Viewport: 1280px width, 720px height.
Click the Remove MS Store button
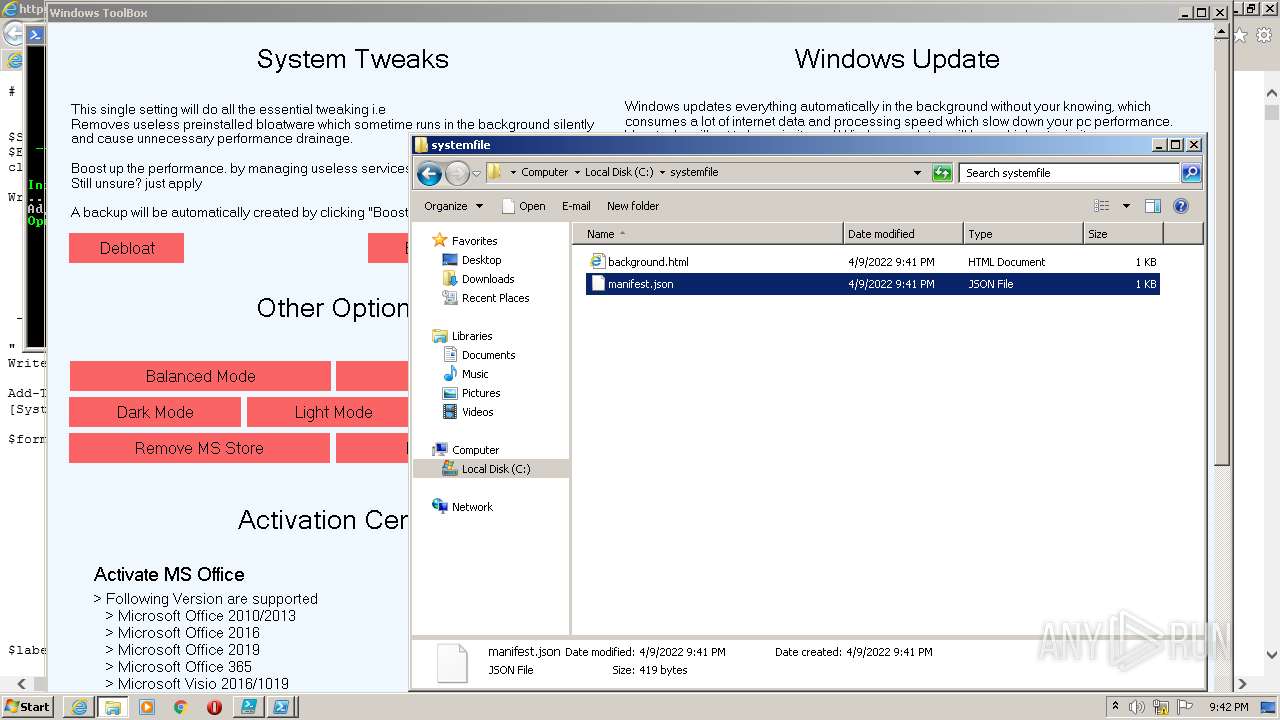tap(199, 448)
